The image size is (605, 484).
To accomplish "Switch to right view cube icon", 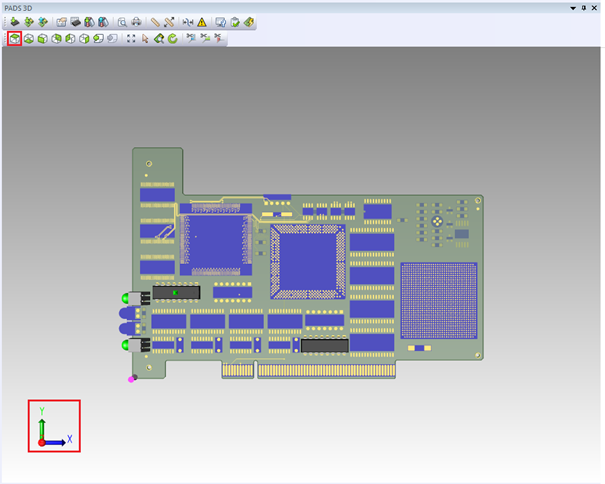I will click(84, 39).
